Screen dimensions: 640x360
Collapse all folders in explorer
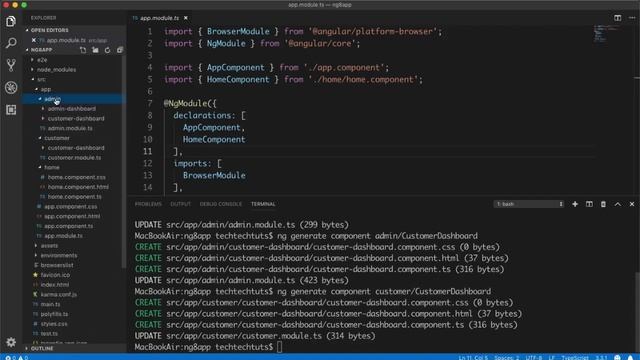(120, 50)
